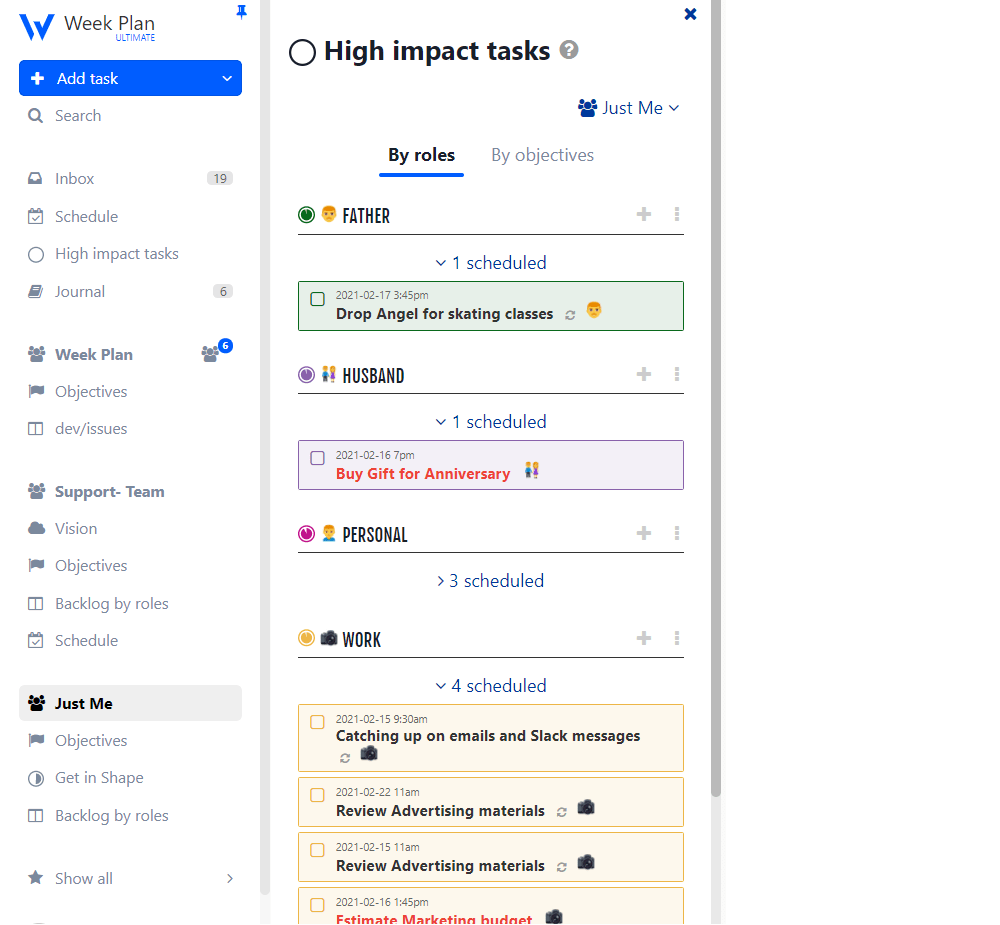Switch to the By objectives tab
The height and width of the screenshot is (925, 1000).
click(542, 155)
